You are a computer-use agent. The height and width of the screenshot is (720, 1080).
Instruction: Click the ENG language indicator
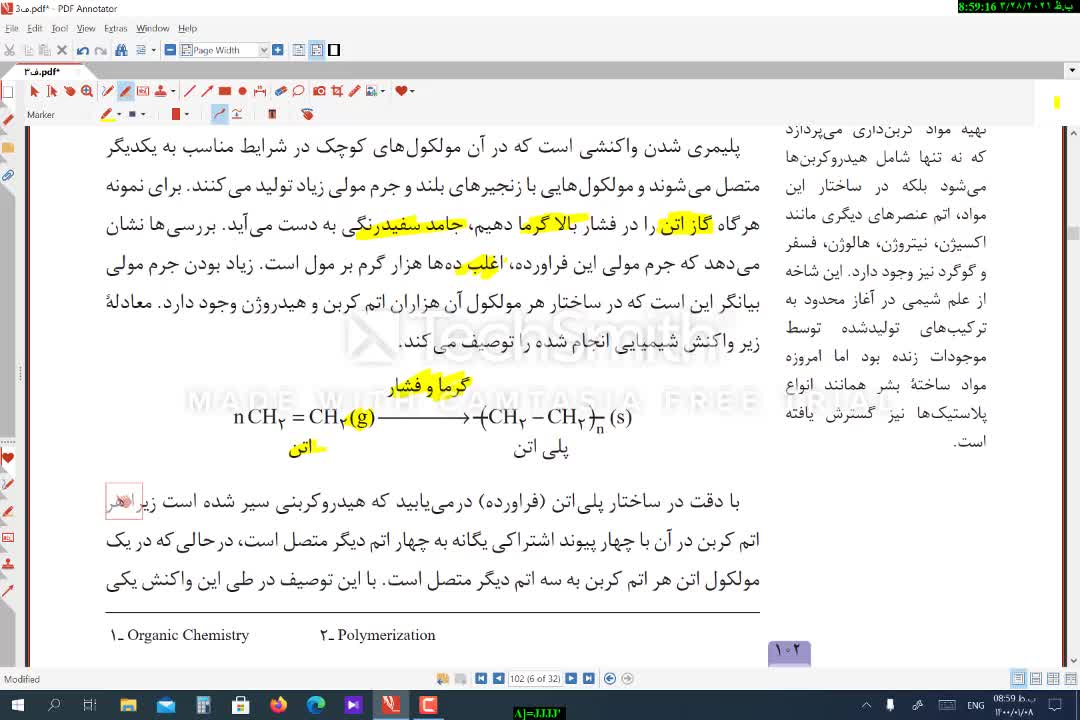[x=975, y=706]
